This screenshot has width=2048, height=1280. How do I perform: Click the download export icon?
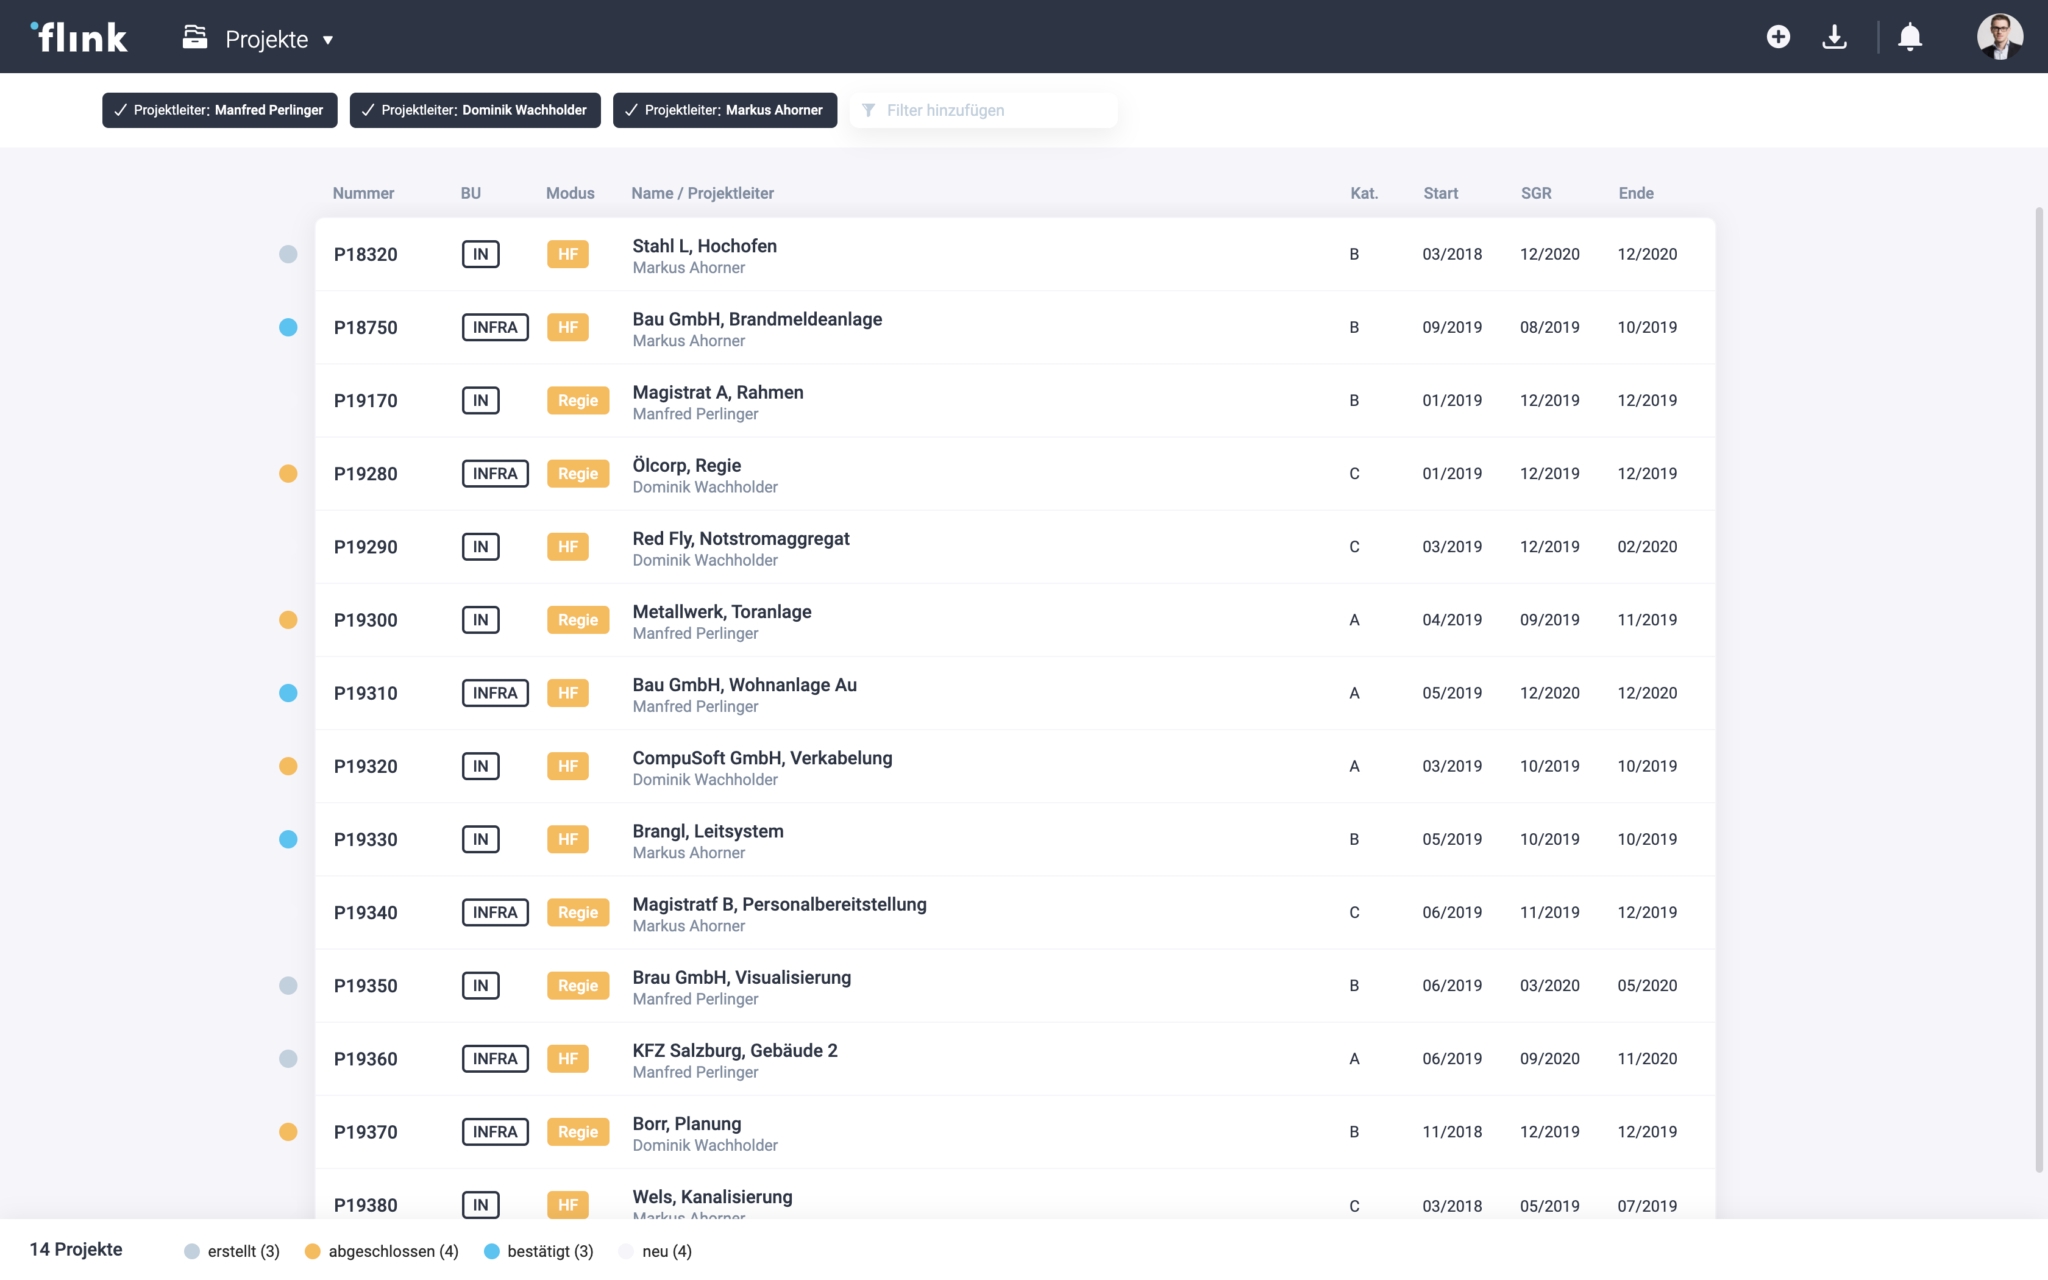point(1834,37)
